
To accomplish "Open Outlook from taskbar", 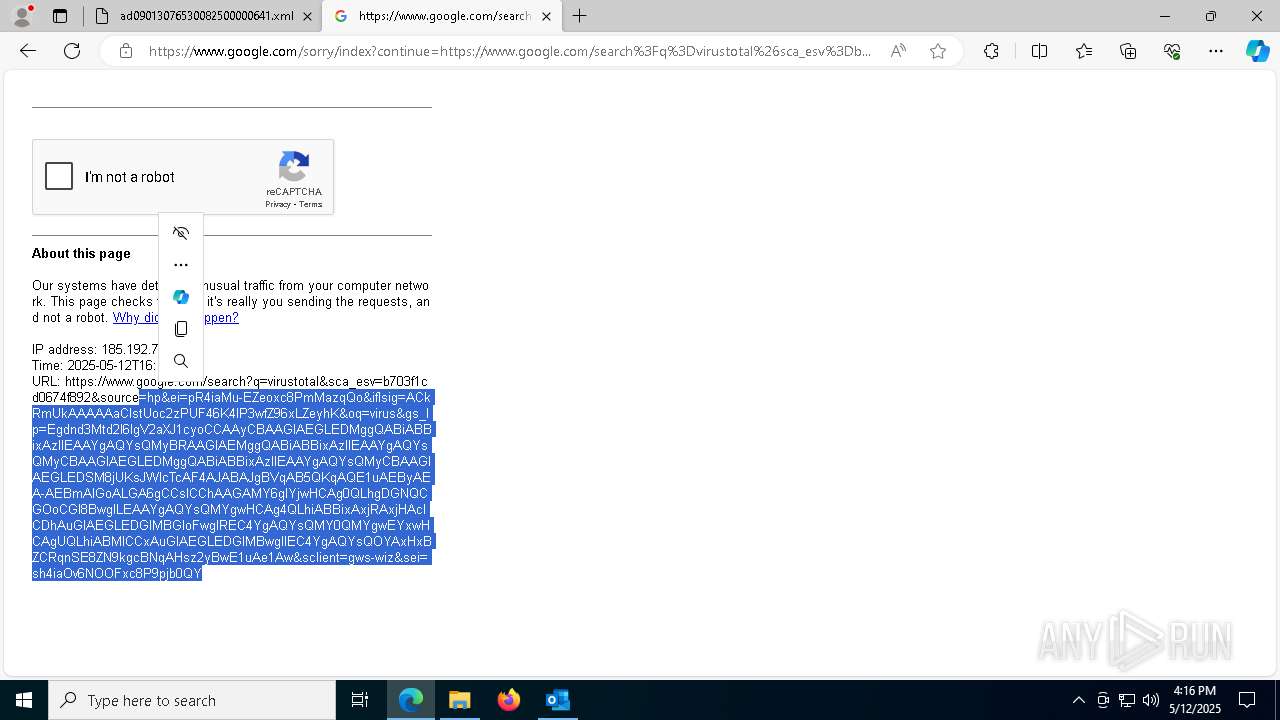I will (x=557, y=700).
